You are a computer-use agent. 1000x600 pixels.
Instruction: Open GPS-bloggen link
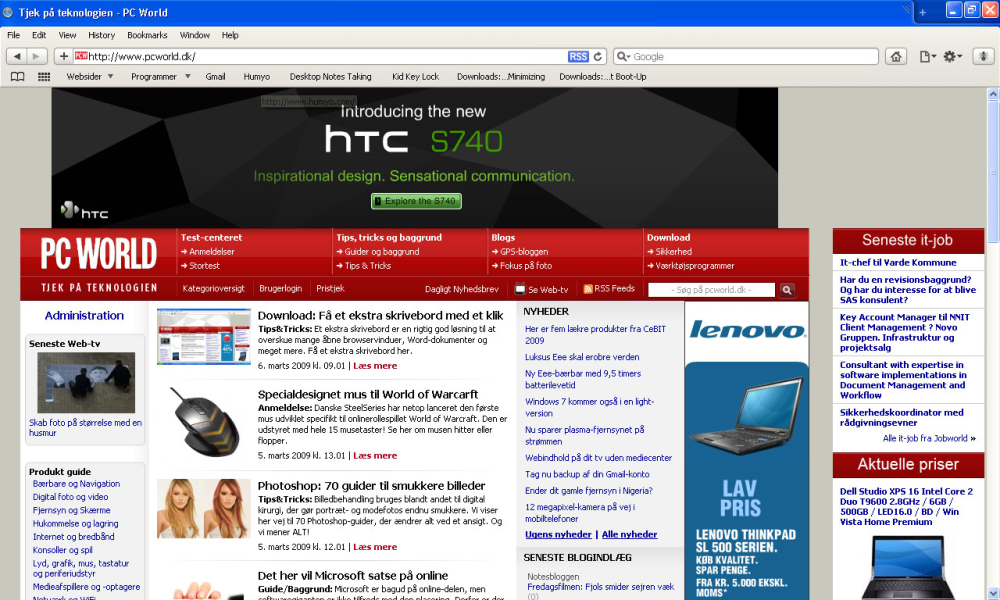(x=524, y=252)
